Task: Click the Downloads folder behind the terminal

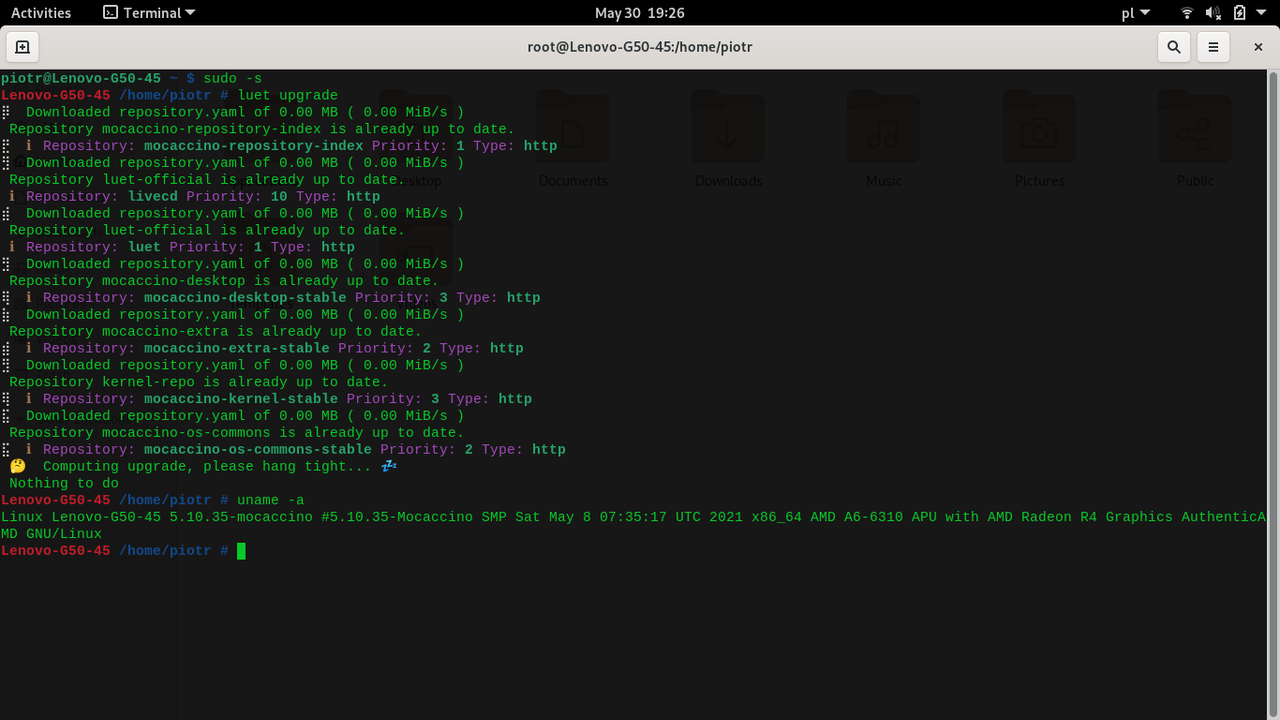Action: click(728, 140)
